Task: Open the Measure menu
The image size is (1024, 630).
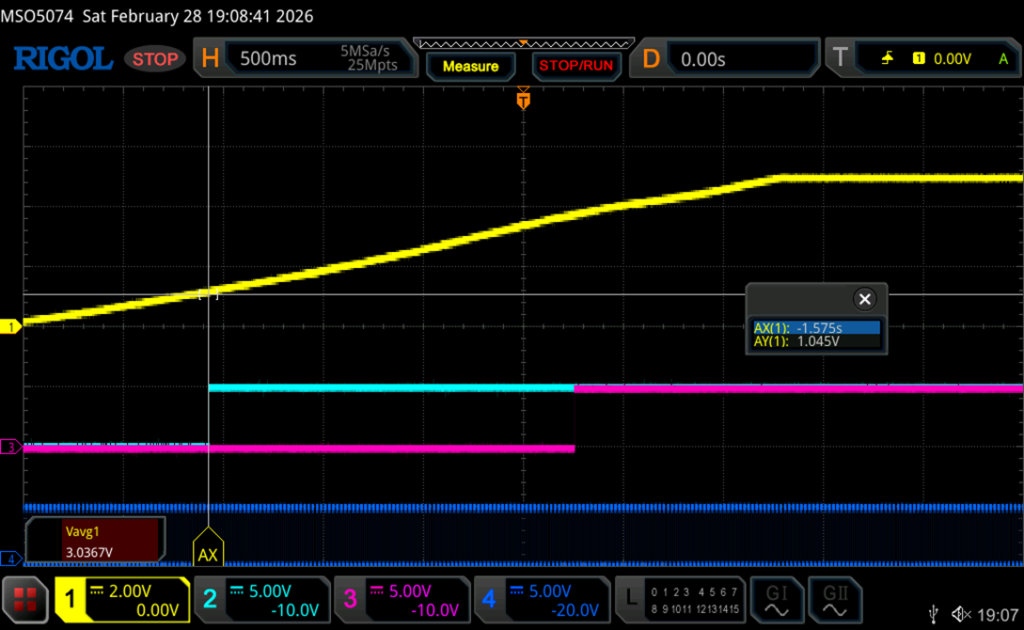Action: tap(471, 66)
